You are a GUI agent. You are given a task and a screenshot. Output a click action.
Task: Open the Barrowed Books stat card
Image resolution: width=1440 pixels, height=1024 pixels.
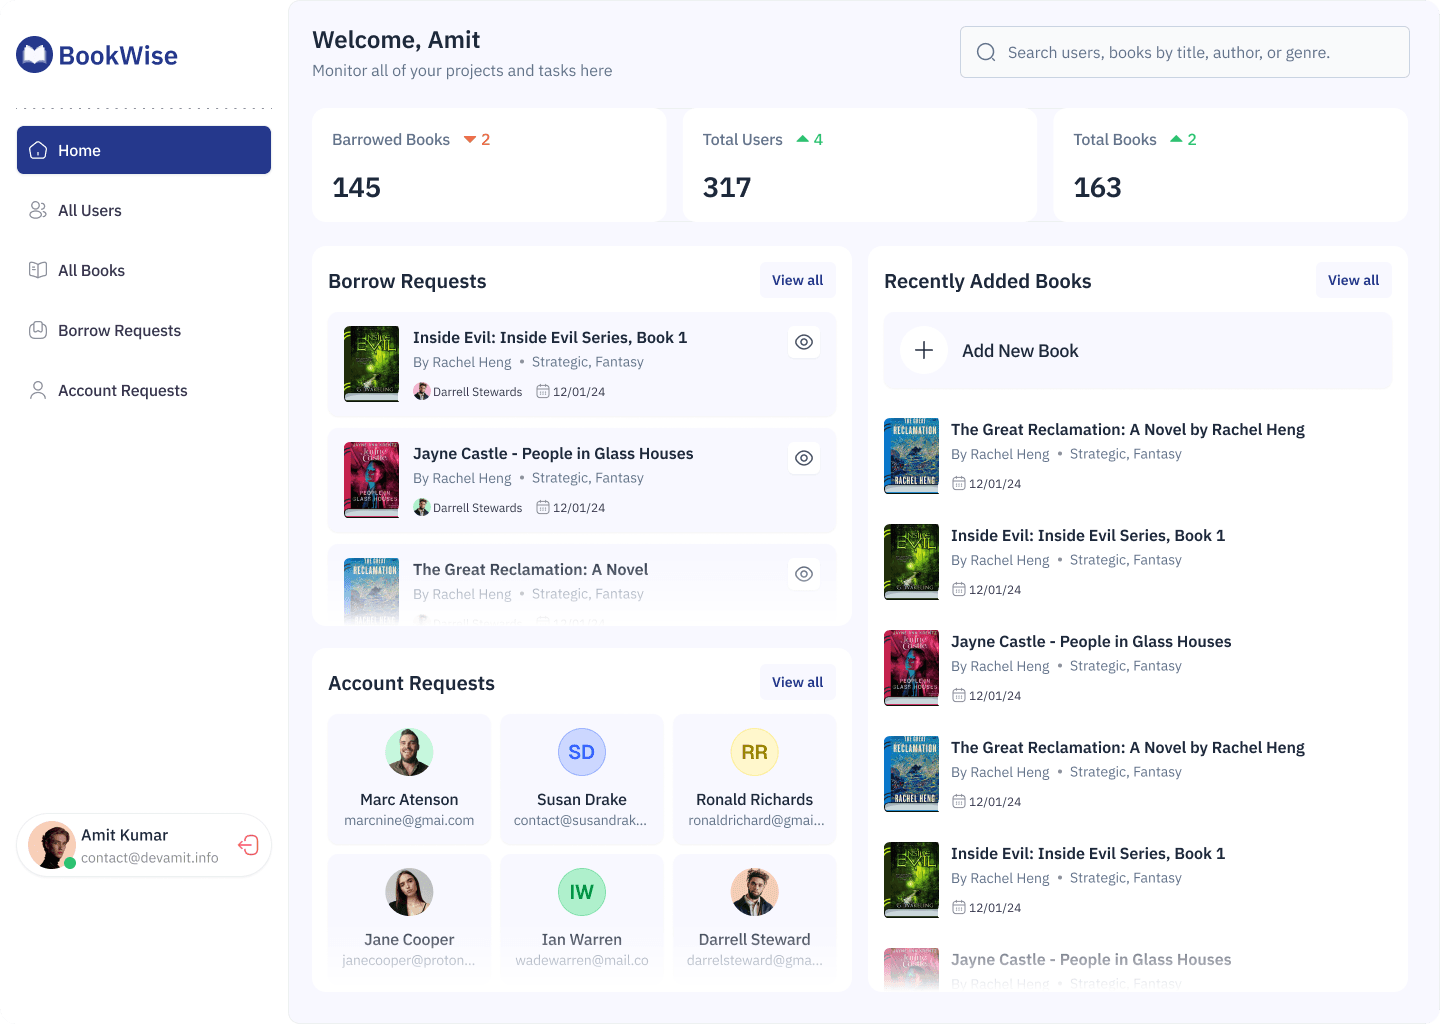(489, 165)
